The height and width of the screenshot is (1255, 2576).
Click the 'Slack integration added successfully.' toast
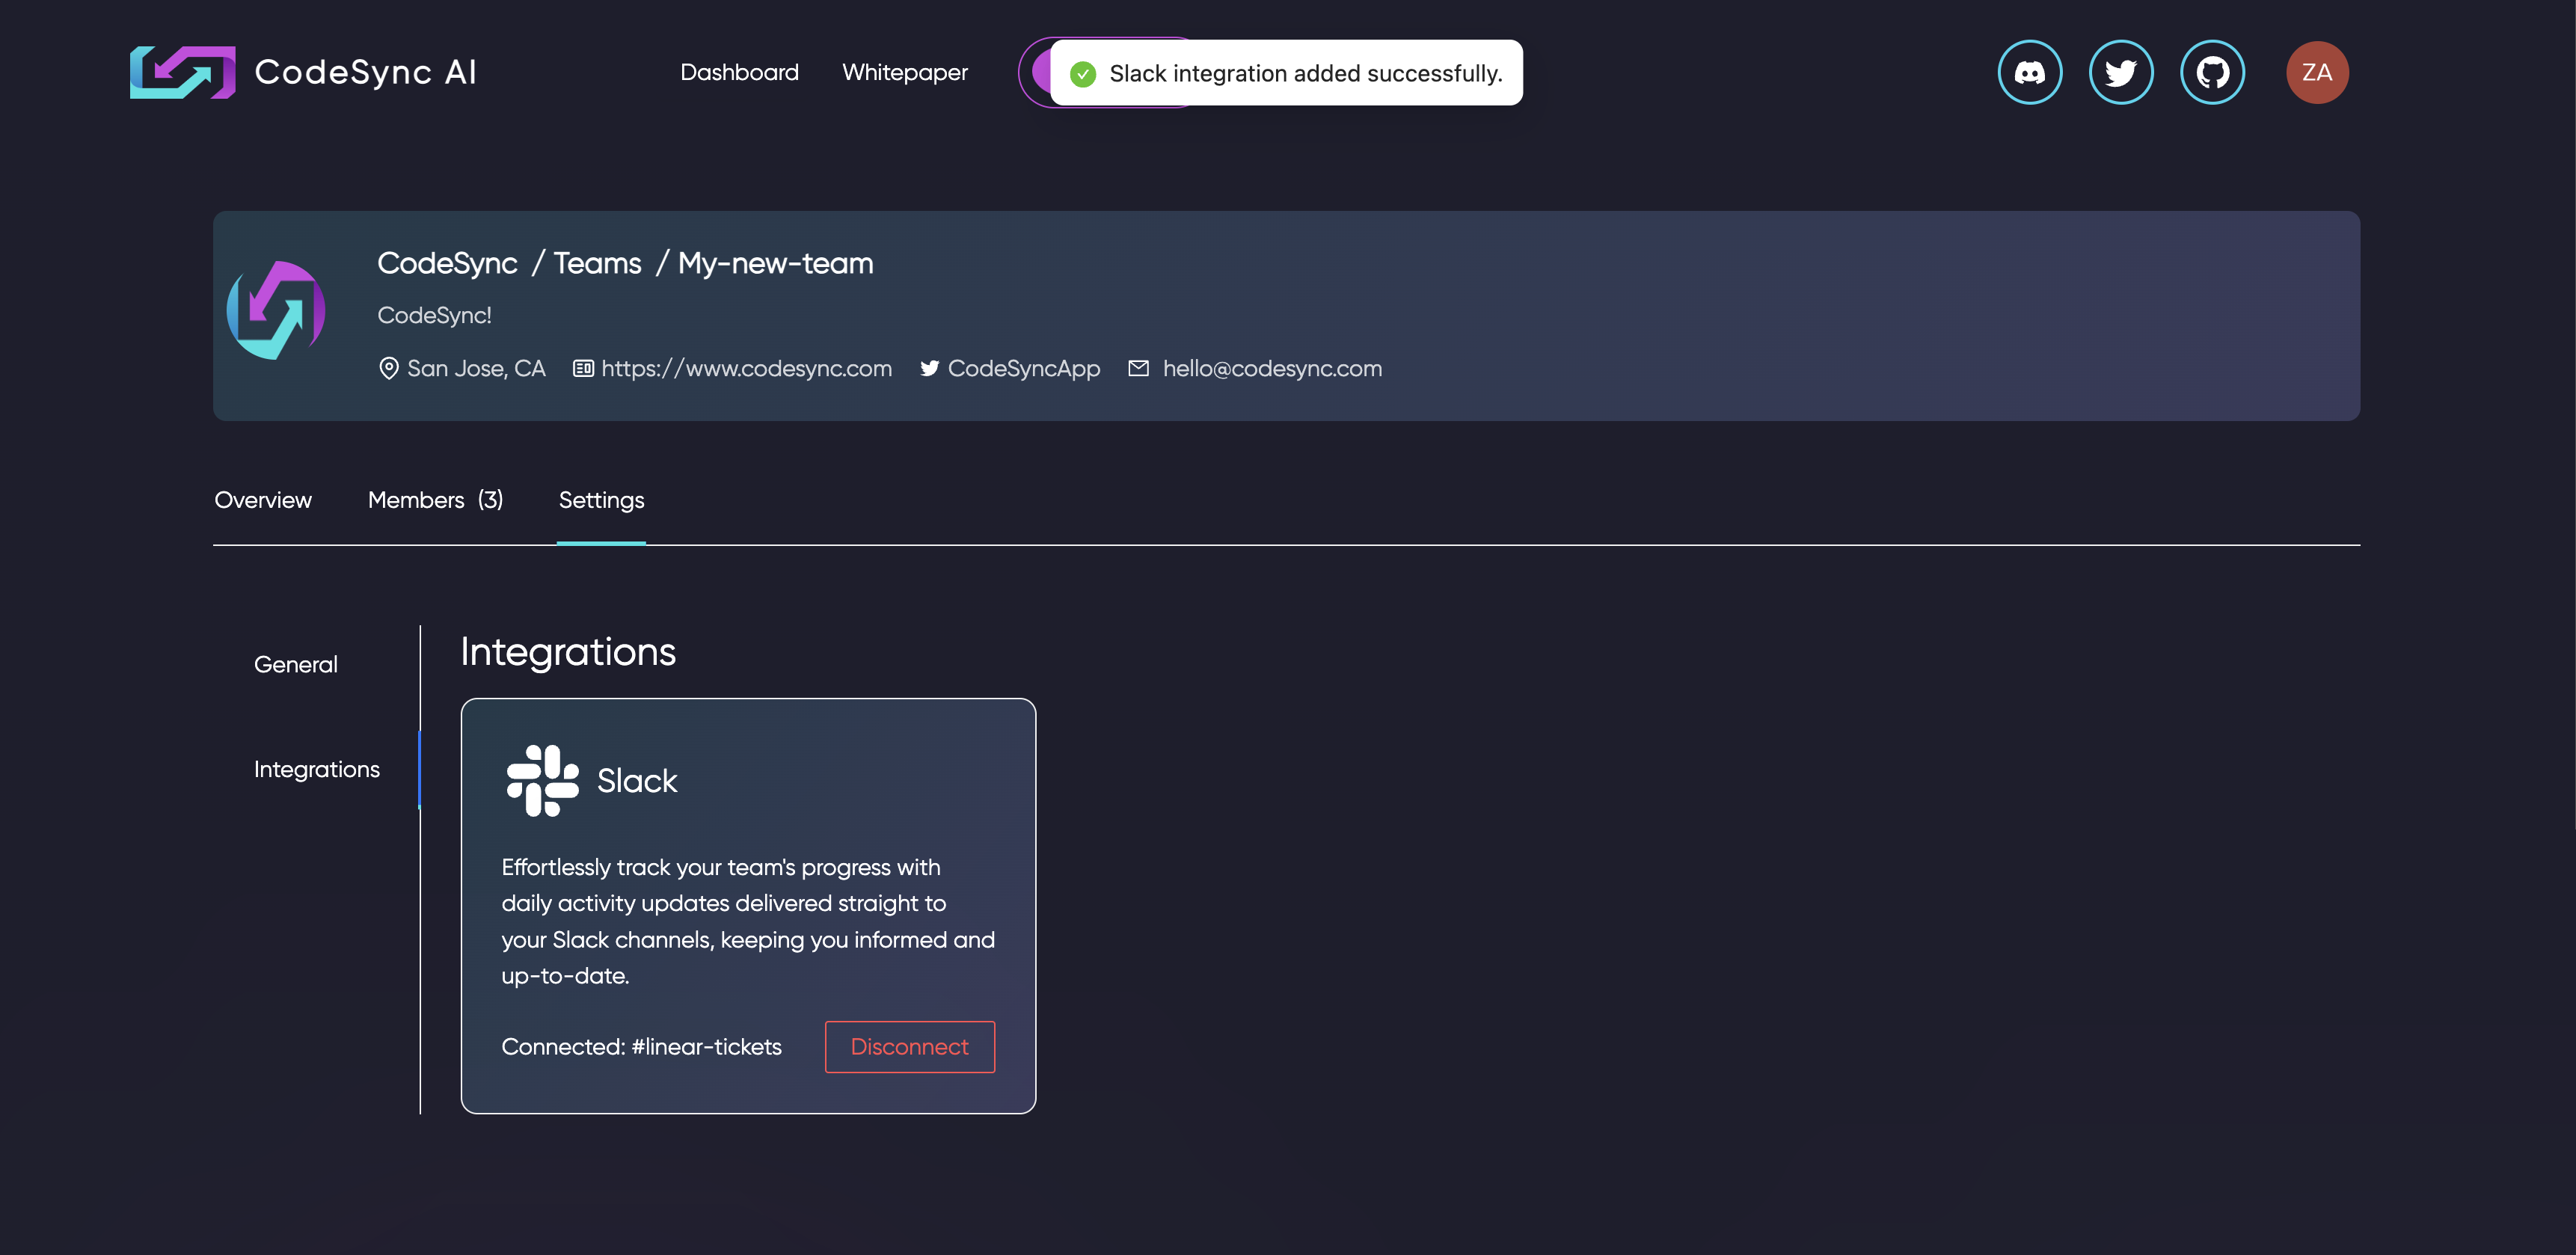tap(1286, 73)
